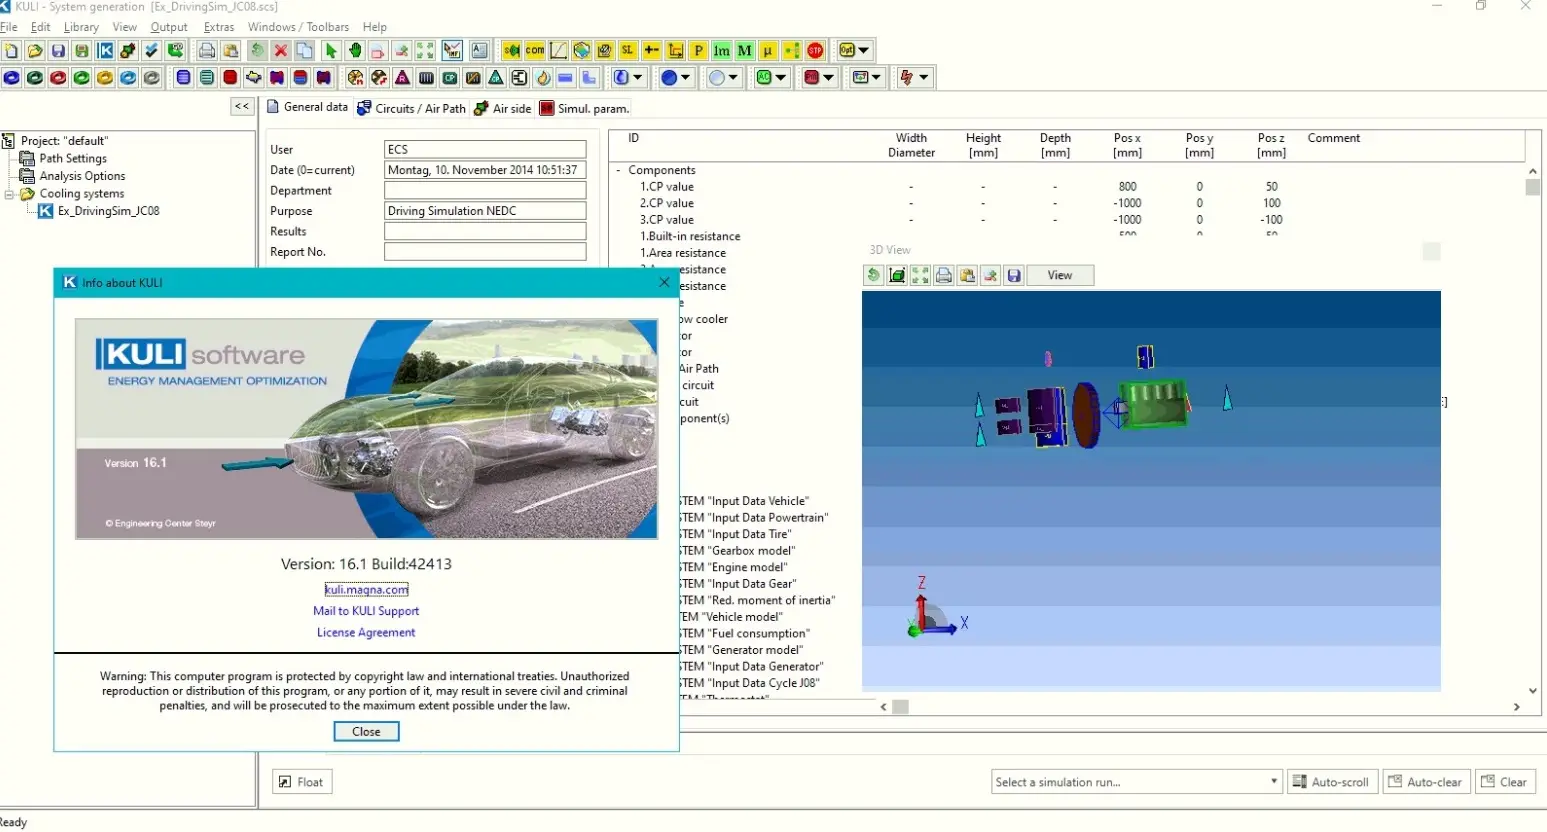Select 'Path Settings' in project tree
The width and height of the screenshot is (1547, 832).
tap(73, 158)
